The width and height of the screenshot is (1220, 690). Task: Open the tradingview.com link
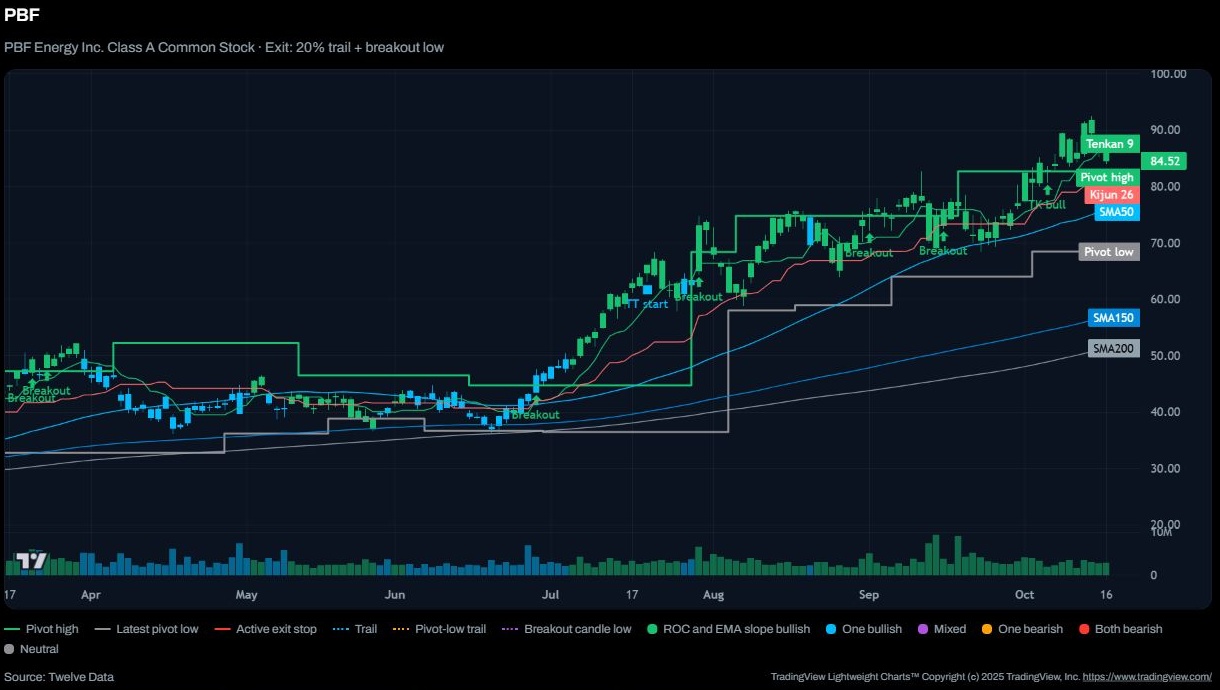tap(1148, 677)
